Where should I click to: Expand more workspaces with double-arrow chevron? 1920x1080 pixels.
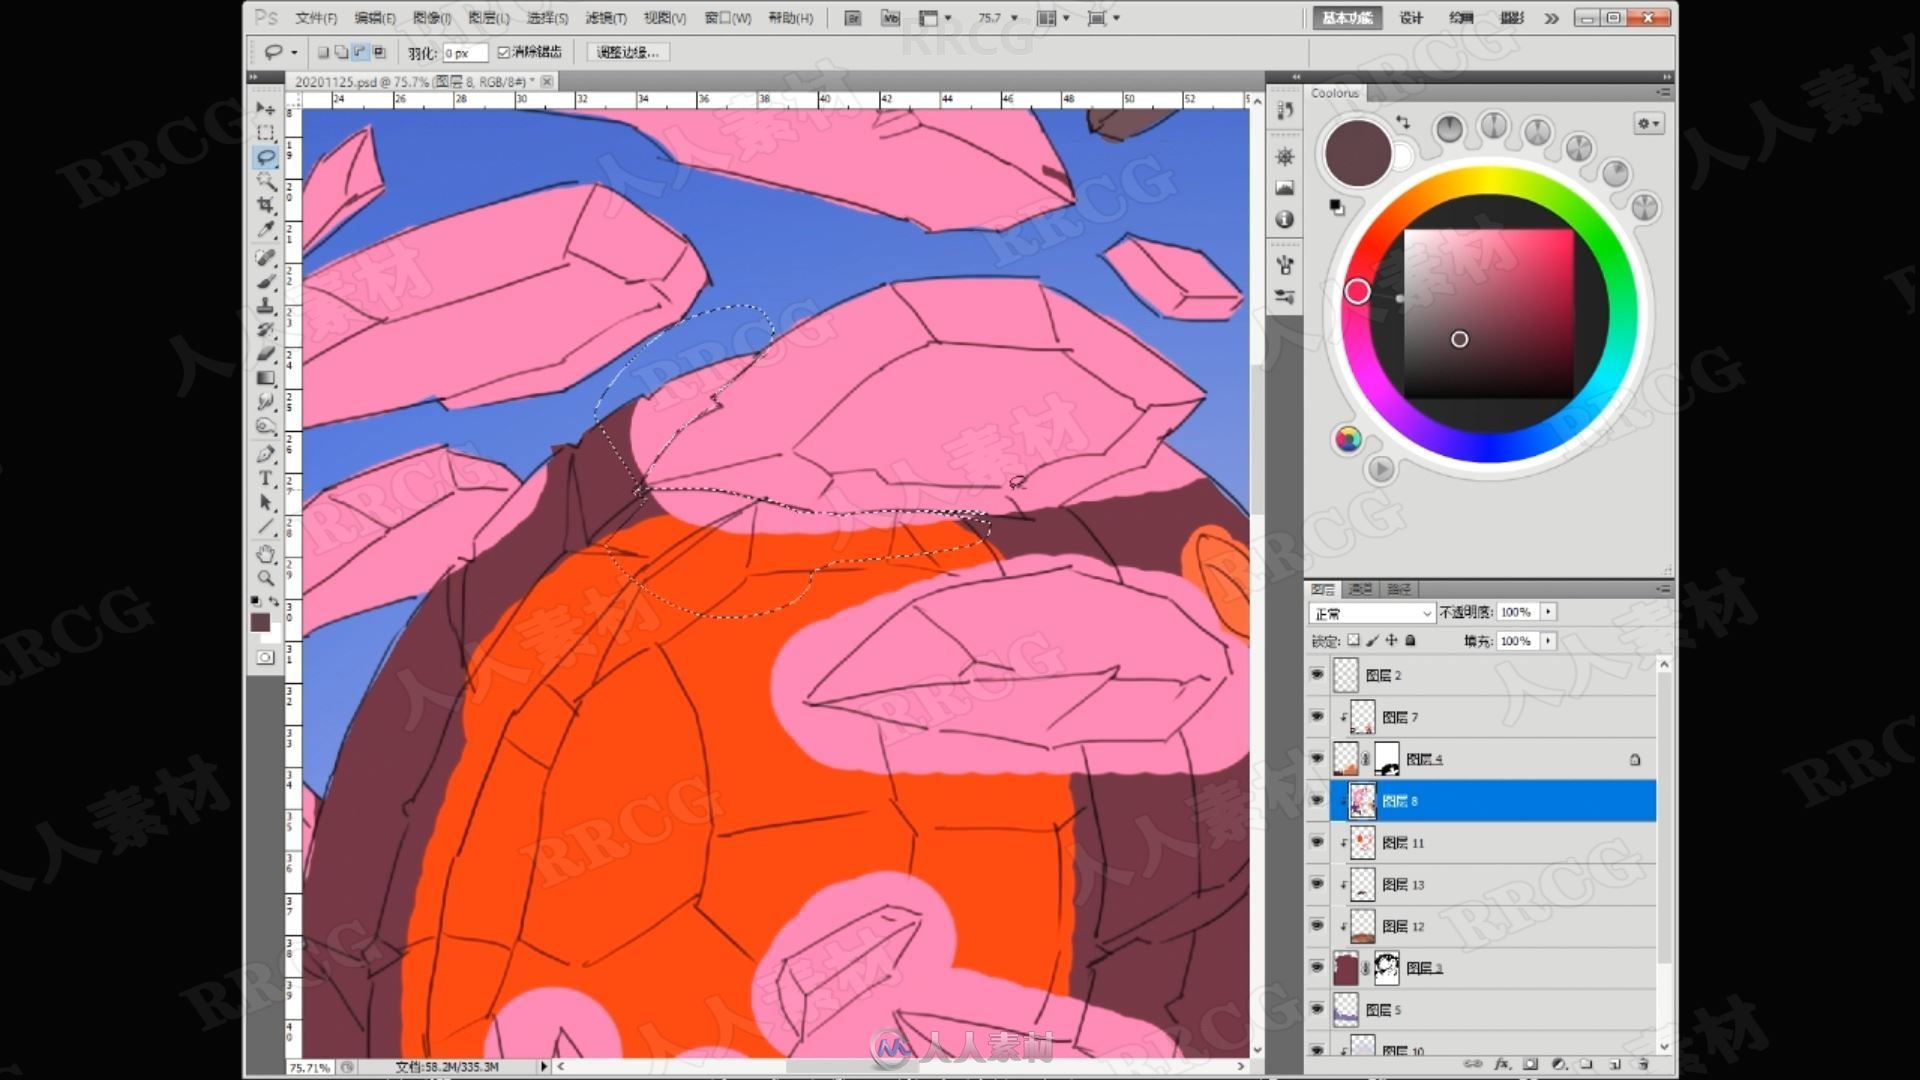(1551, 18)
